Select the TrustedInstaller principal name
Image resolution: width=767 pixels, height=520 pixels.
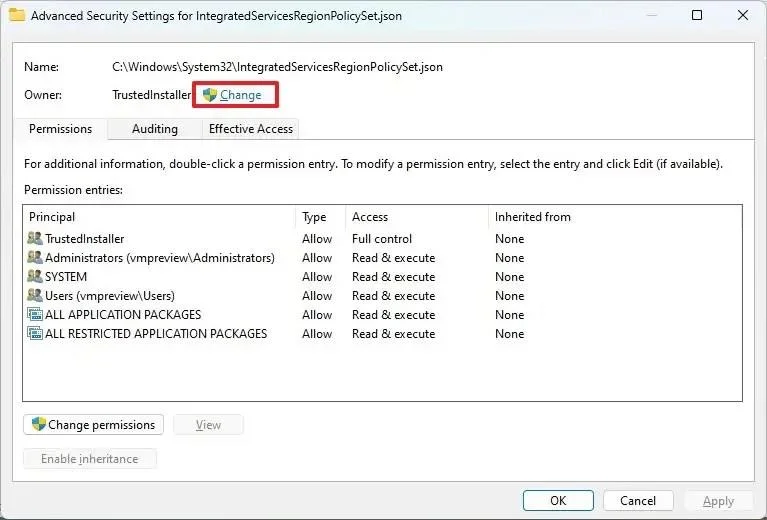point(85,239)
